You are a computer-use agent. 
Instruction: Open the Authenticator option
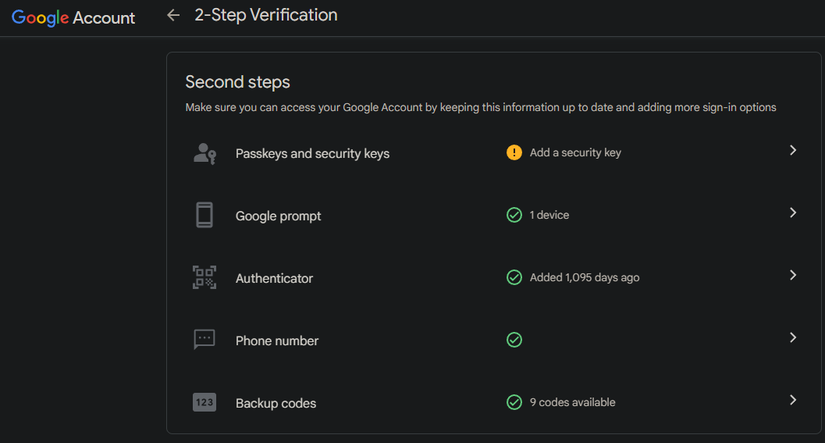pyautogui.click(x=274, y=278)
